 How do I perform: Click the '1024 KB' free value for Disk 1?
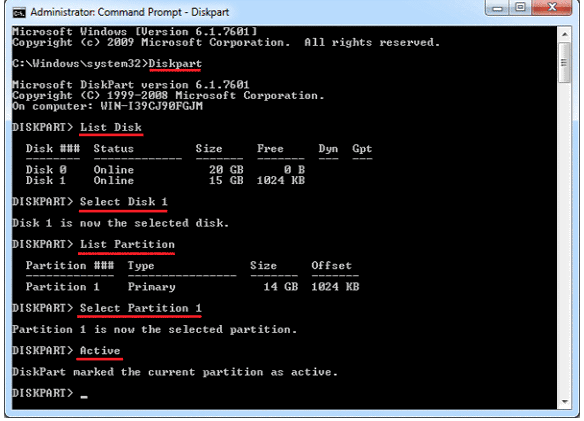click(x=281, y=181)
